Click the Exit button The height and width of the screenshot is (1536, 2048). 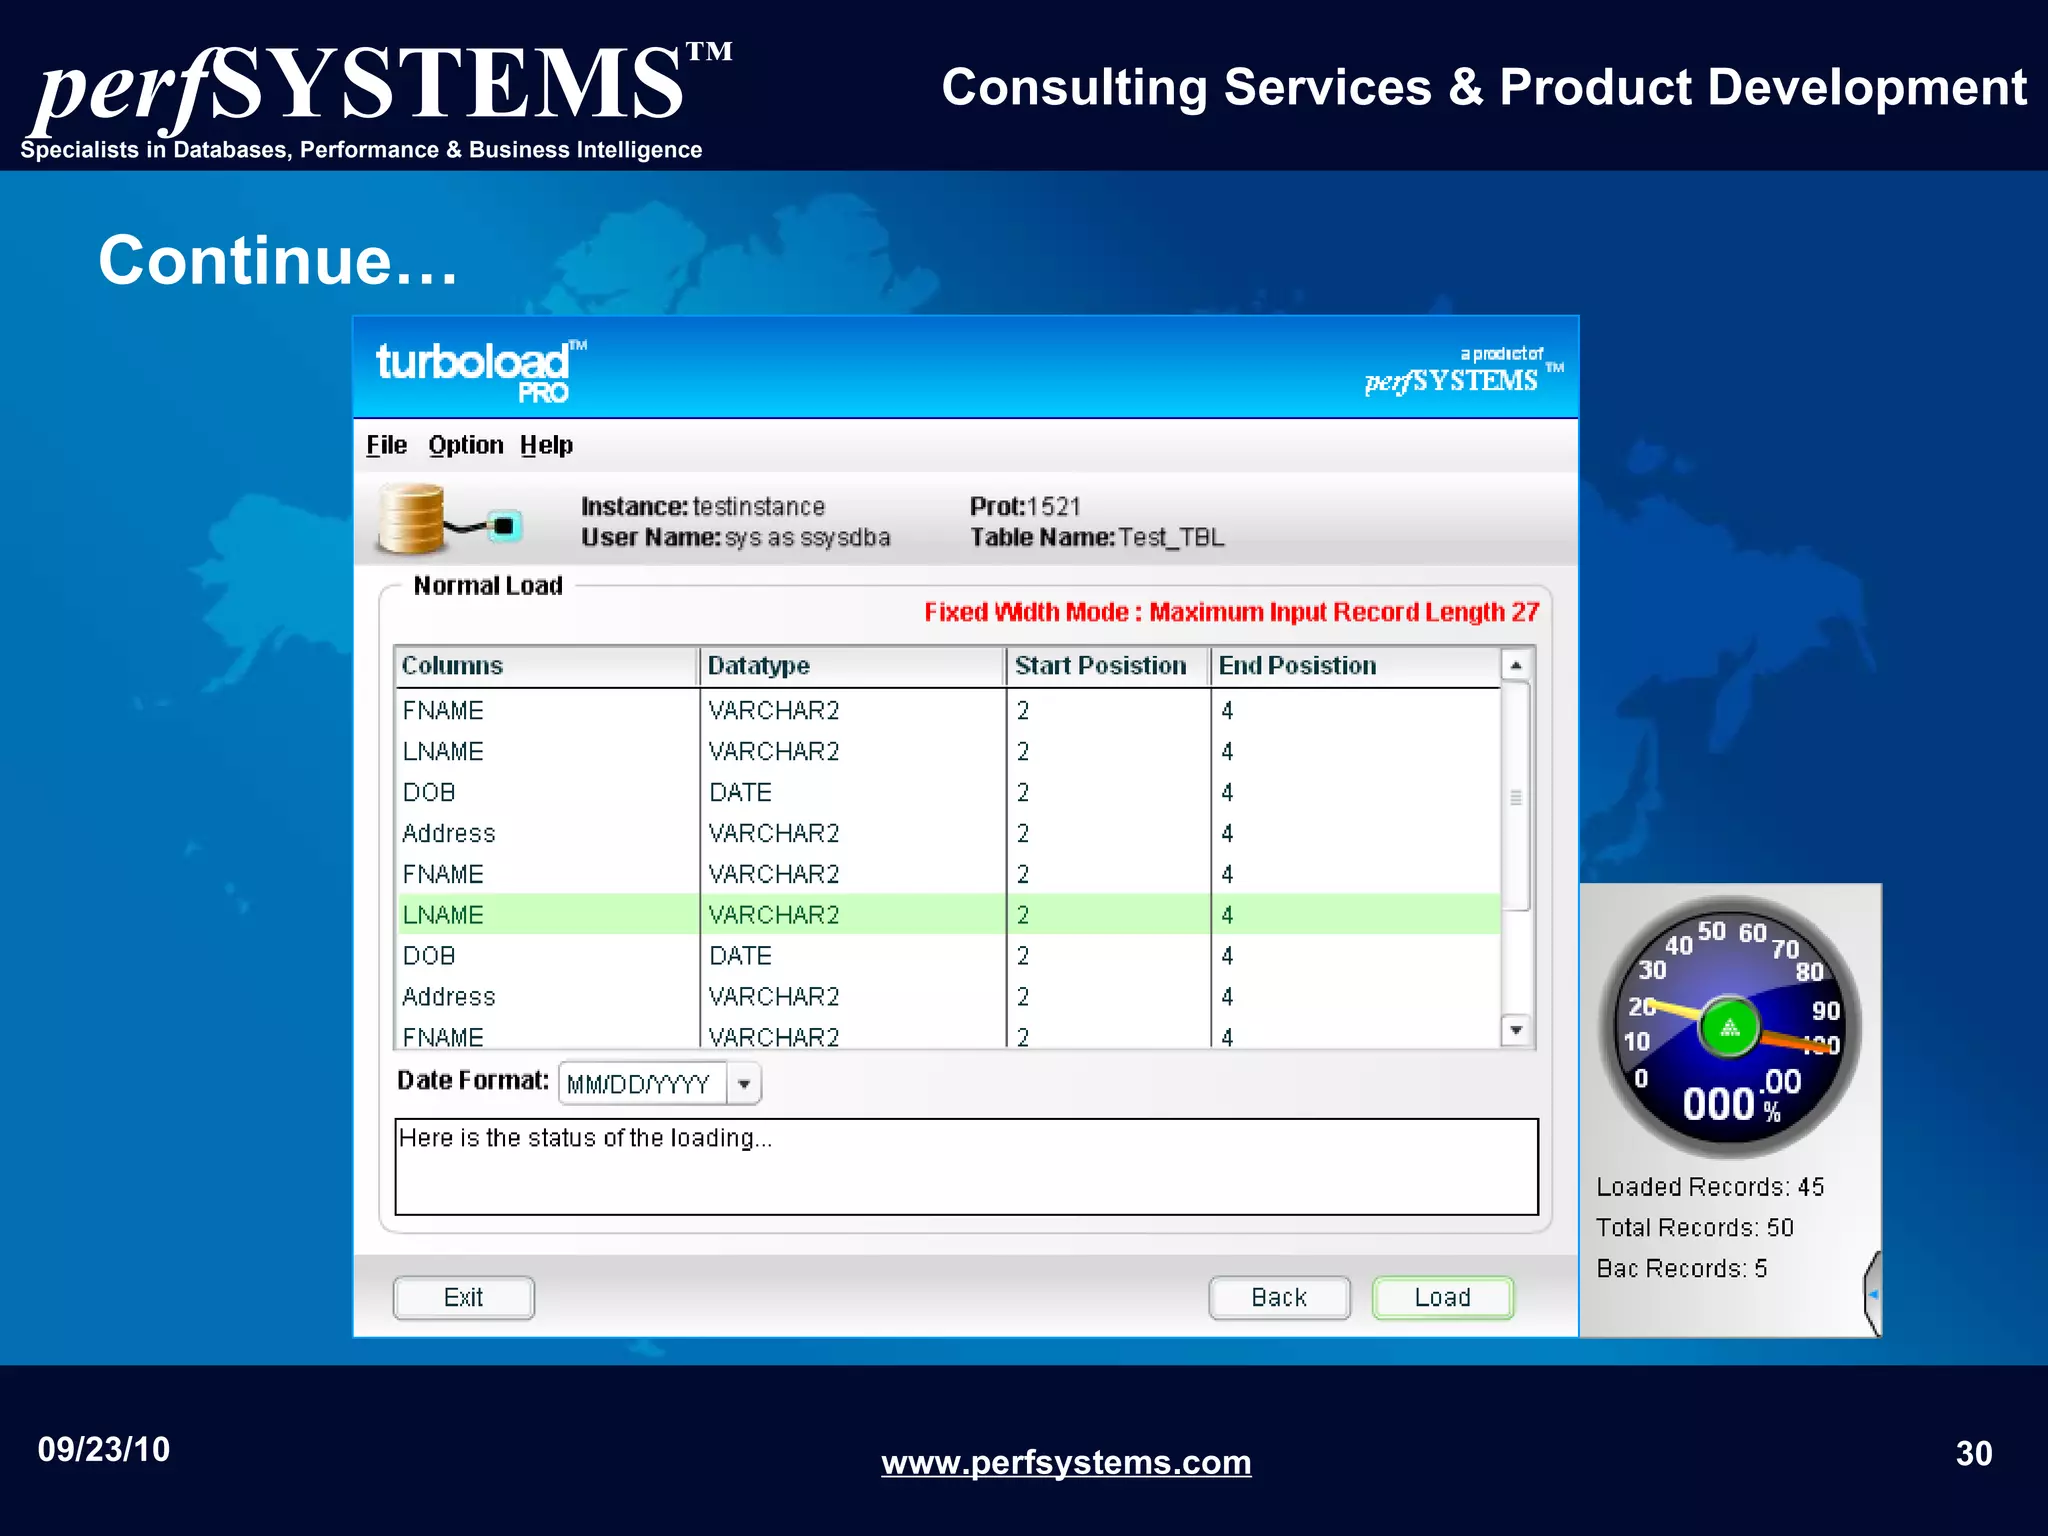tap(463, 1298)
